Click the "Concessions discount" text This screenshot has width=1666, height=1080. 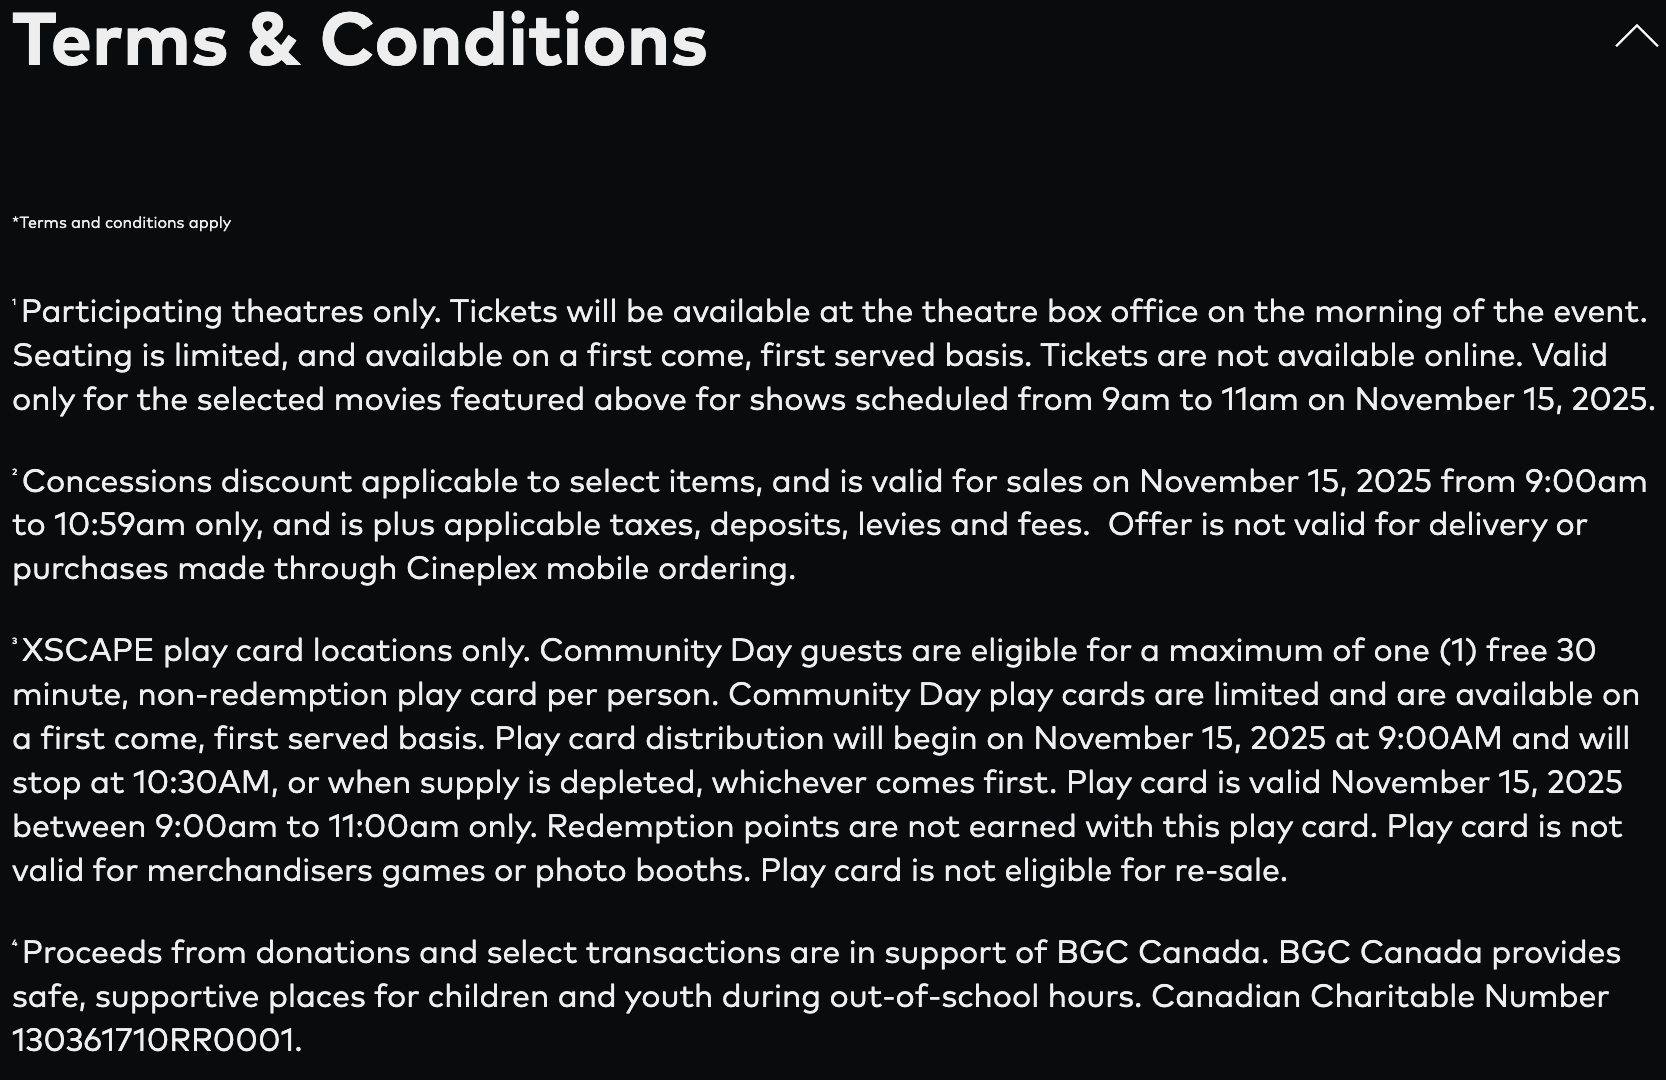point(186,482)
